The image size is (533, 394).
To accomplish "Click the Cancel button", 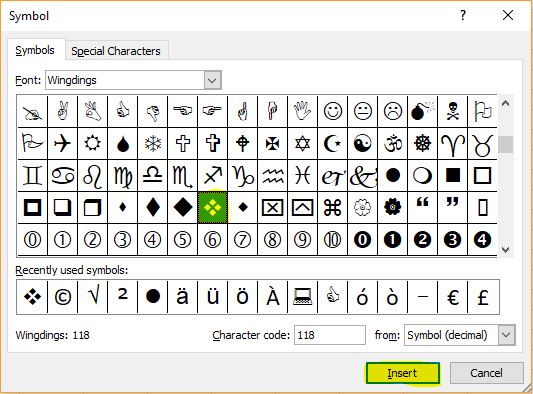I will 486,373.
